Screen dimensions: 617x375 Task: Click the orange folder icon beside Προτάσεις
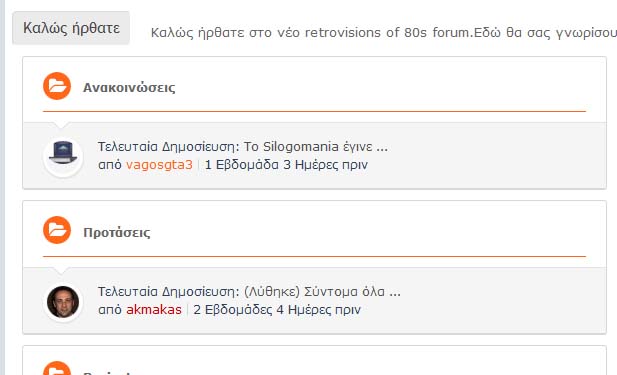click(57, 230)
